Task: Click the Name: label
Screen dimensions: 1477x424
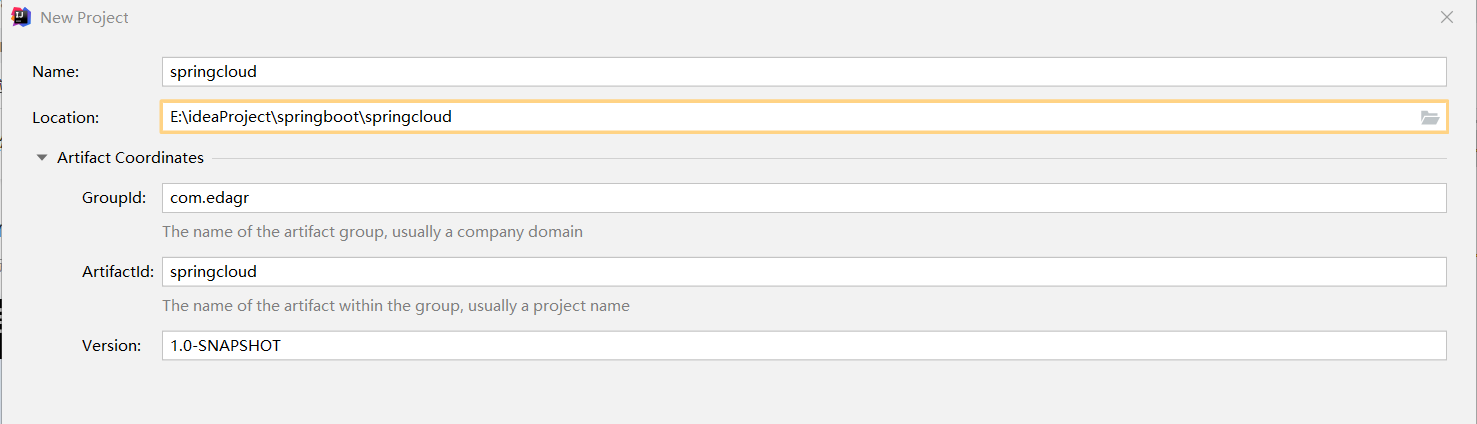Action: (55, 72)
